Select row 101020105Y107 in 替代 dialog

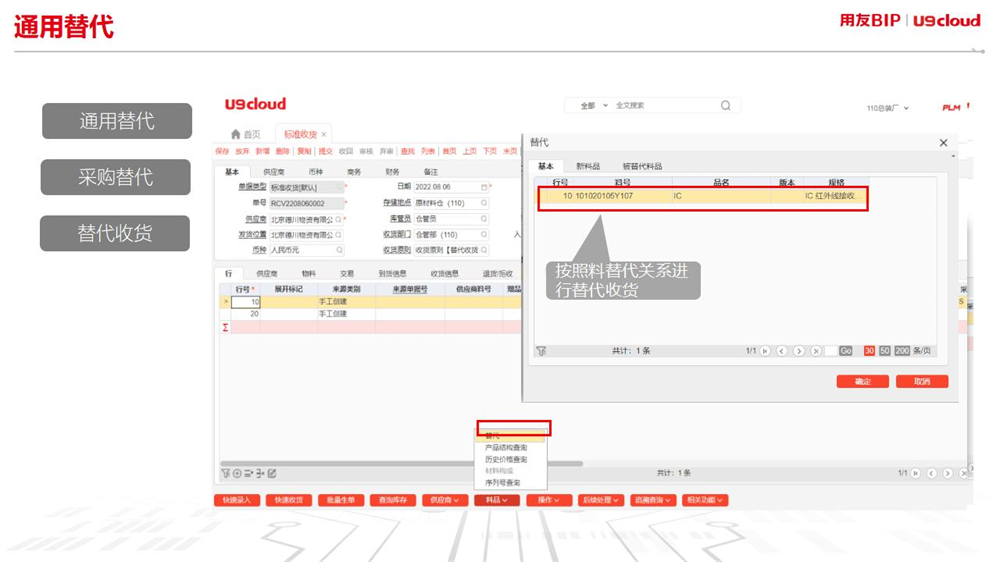702,196
